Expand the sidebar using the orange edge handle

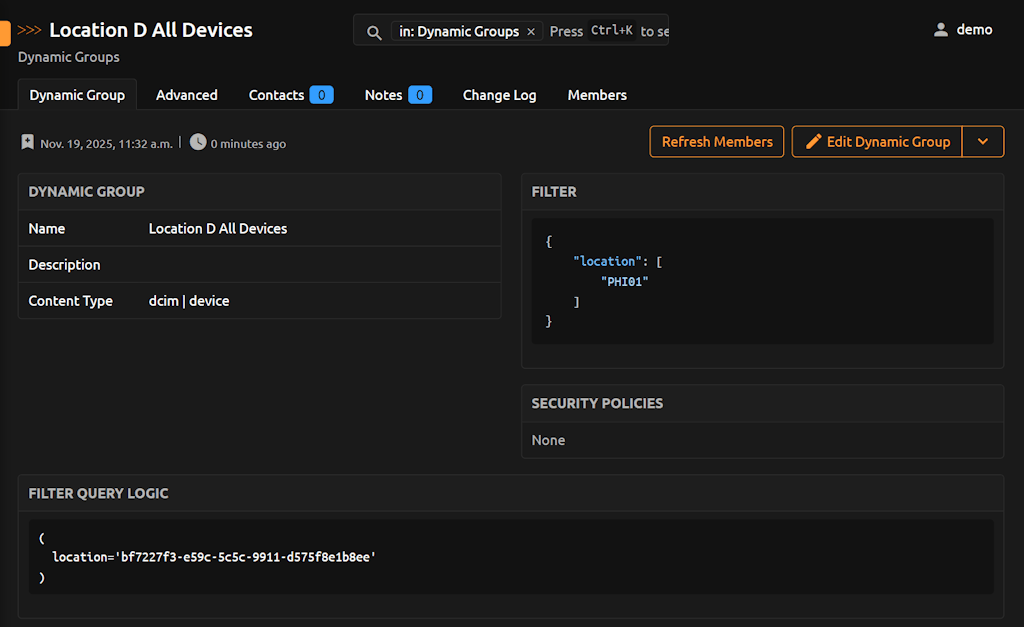point(5,32)
